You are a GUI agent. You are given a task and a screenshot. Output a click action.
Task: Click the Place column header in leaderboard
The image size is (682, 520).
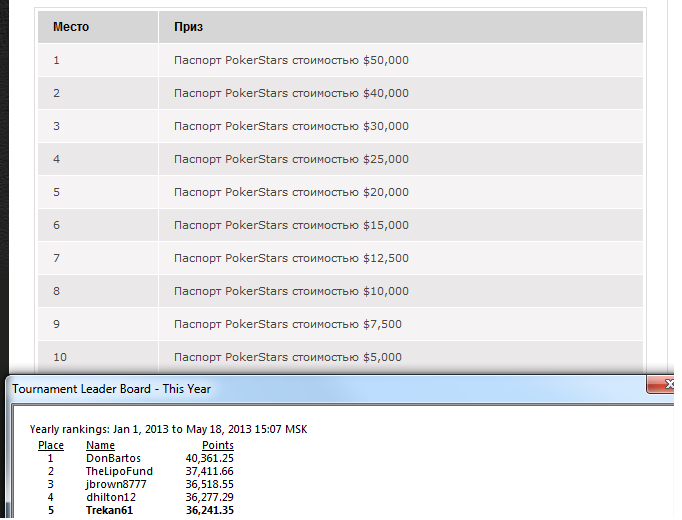[x=51, y=445]
